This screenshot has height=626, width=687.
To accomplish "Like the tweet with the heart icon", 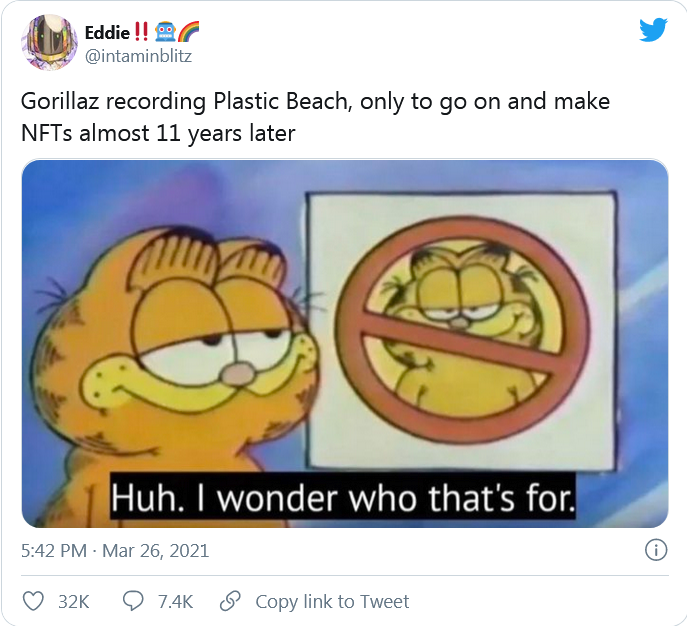I will coord(33,600).
